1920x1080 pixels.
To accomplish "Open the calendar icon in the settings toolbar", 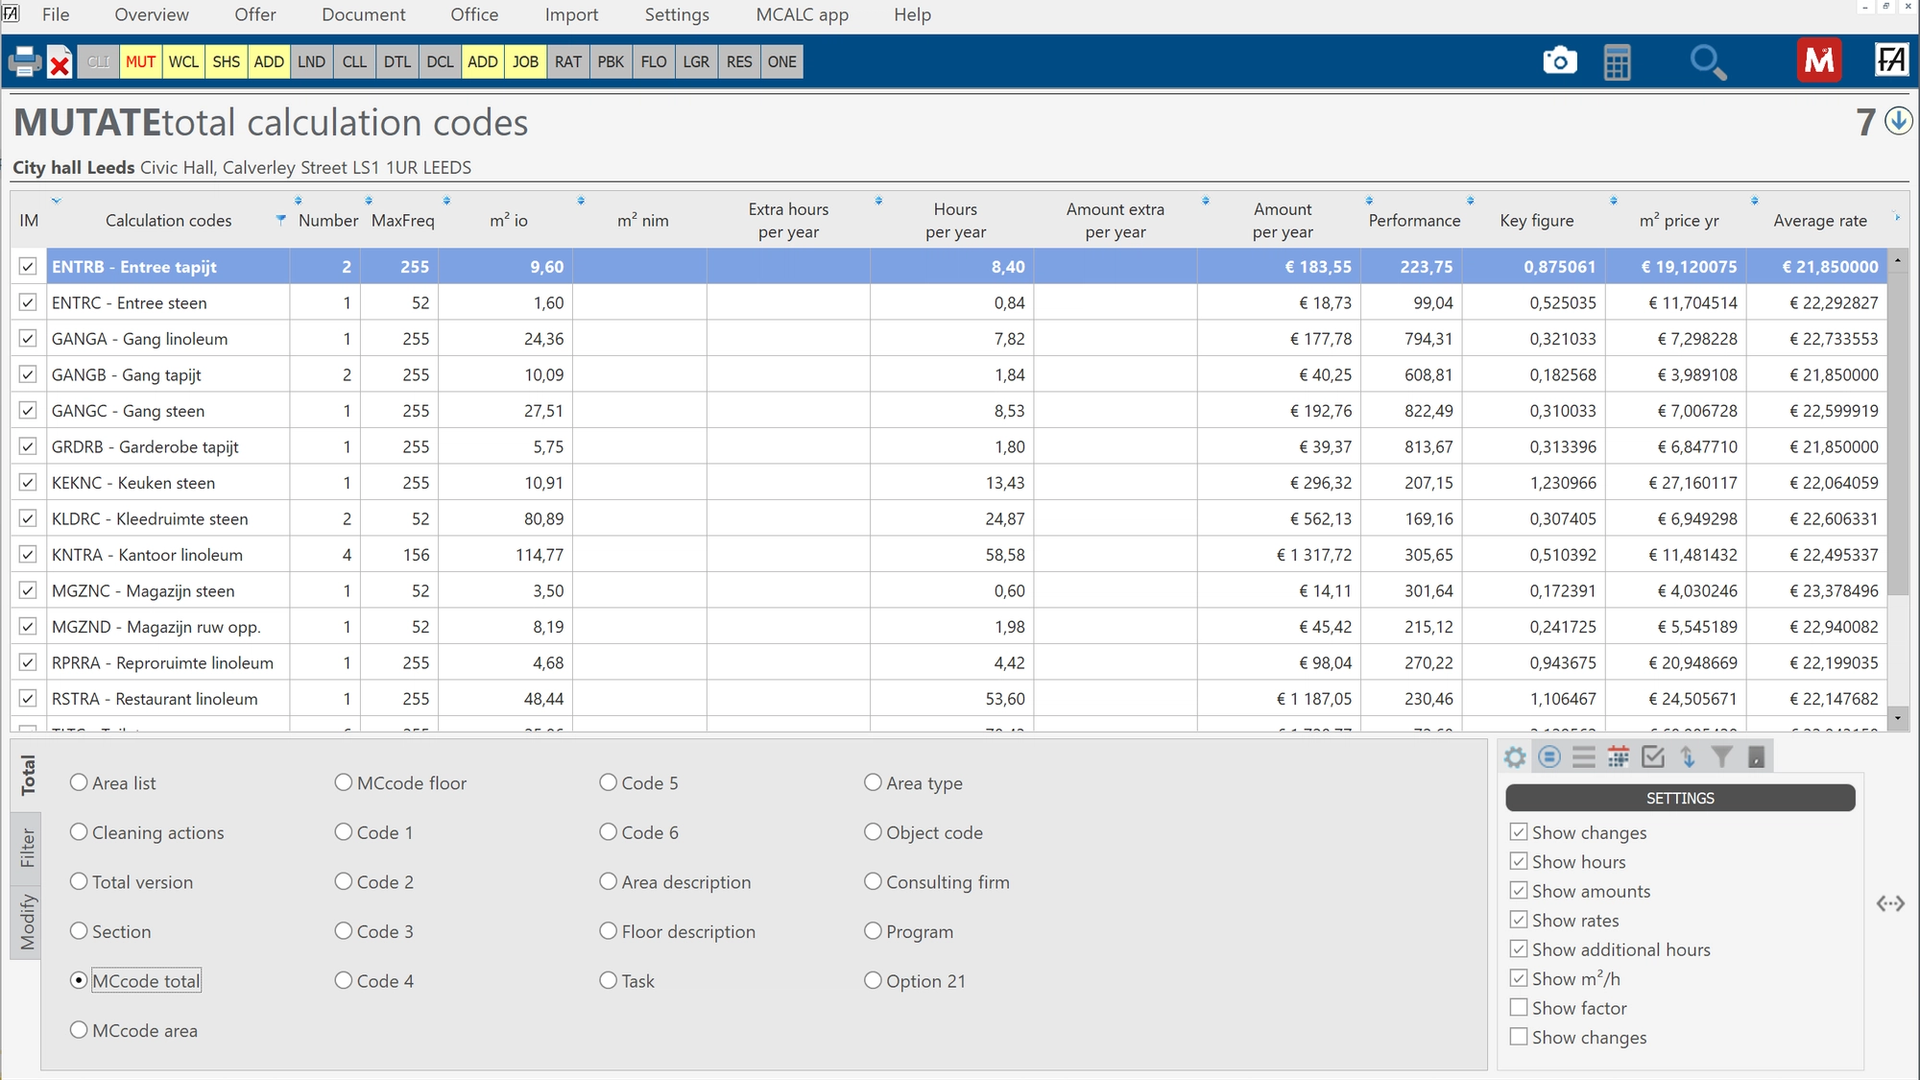I will click(x=1618, y=757).
